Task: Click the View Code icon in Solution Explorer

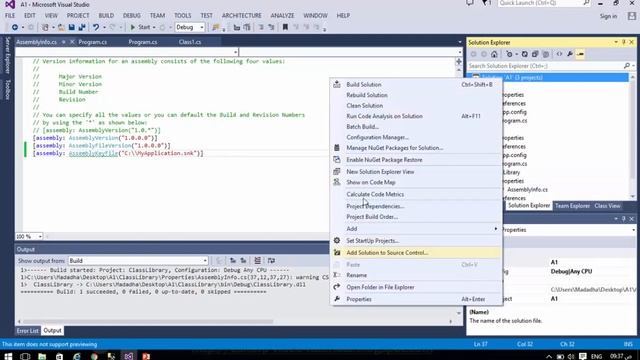Action: click(x=559, y=54)
